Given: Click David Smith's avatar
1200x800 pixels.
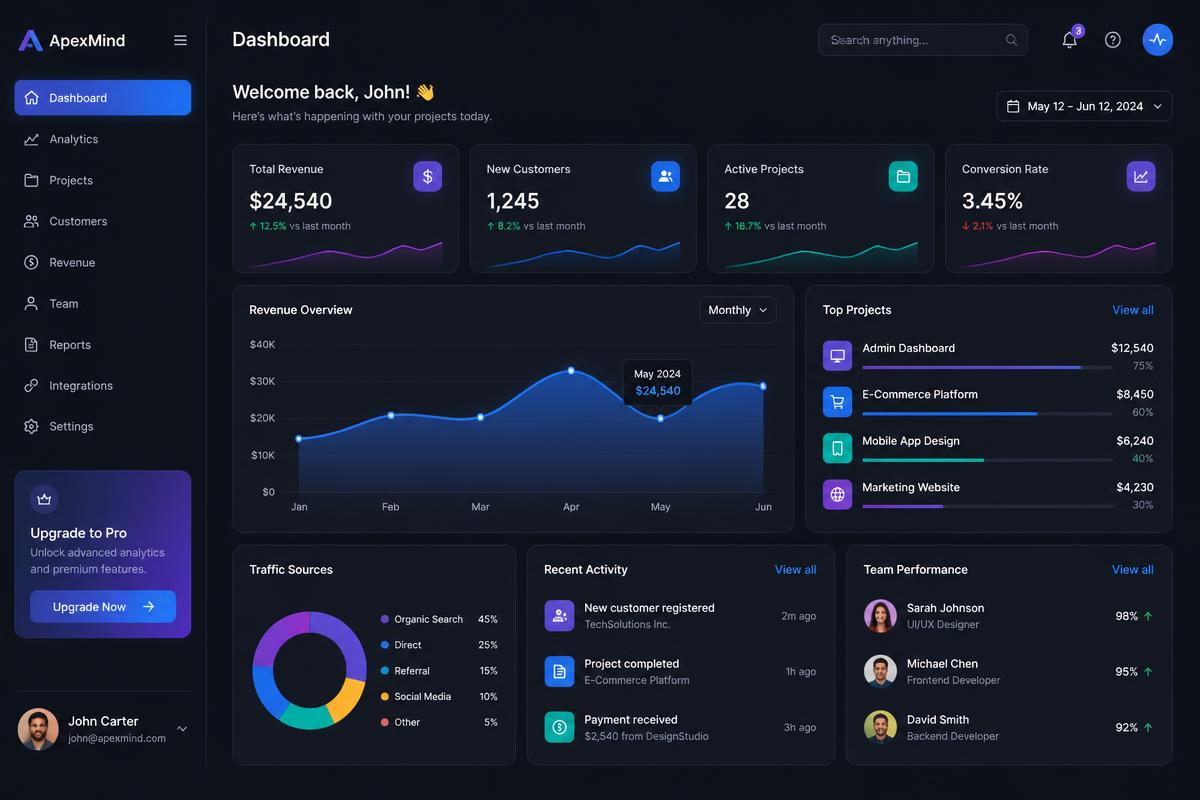Looking at the screenshot, I should 880,727.
